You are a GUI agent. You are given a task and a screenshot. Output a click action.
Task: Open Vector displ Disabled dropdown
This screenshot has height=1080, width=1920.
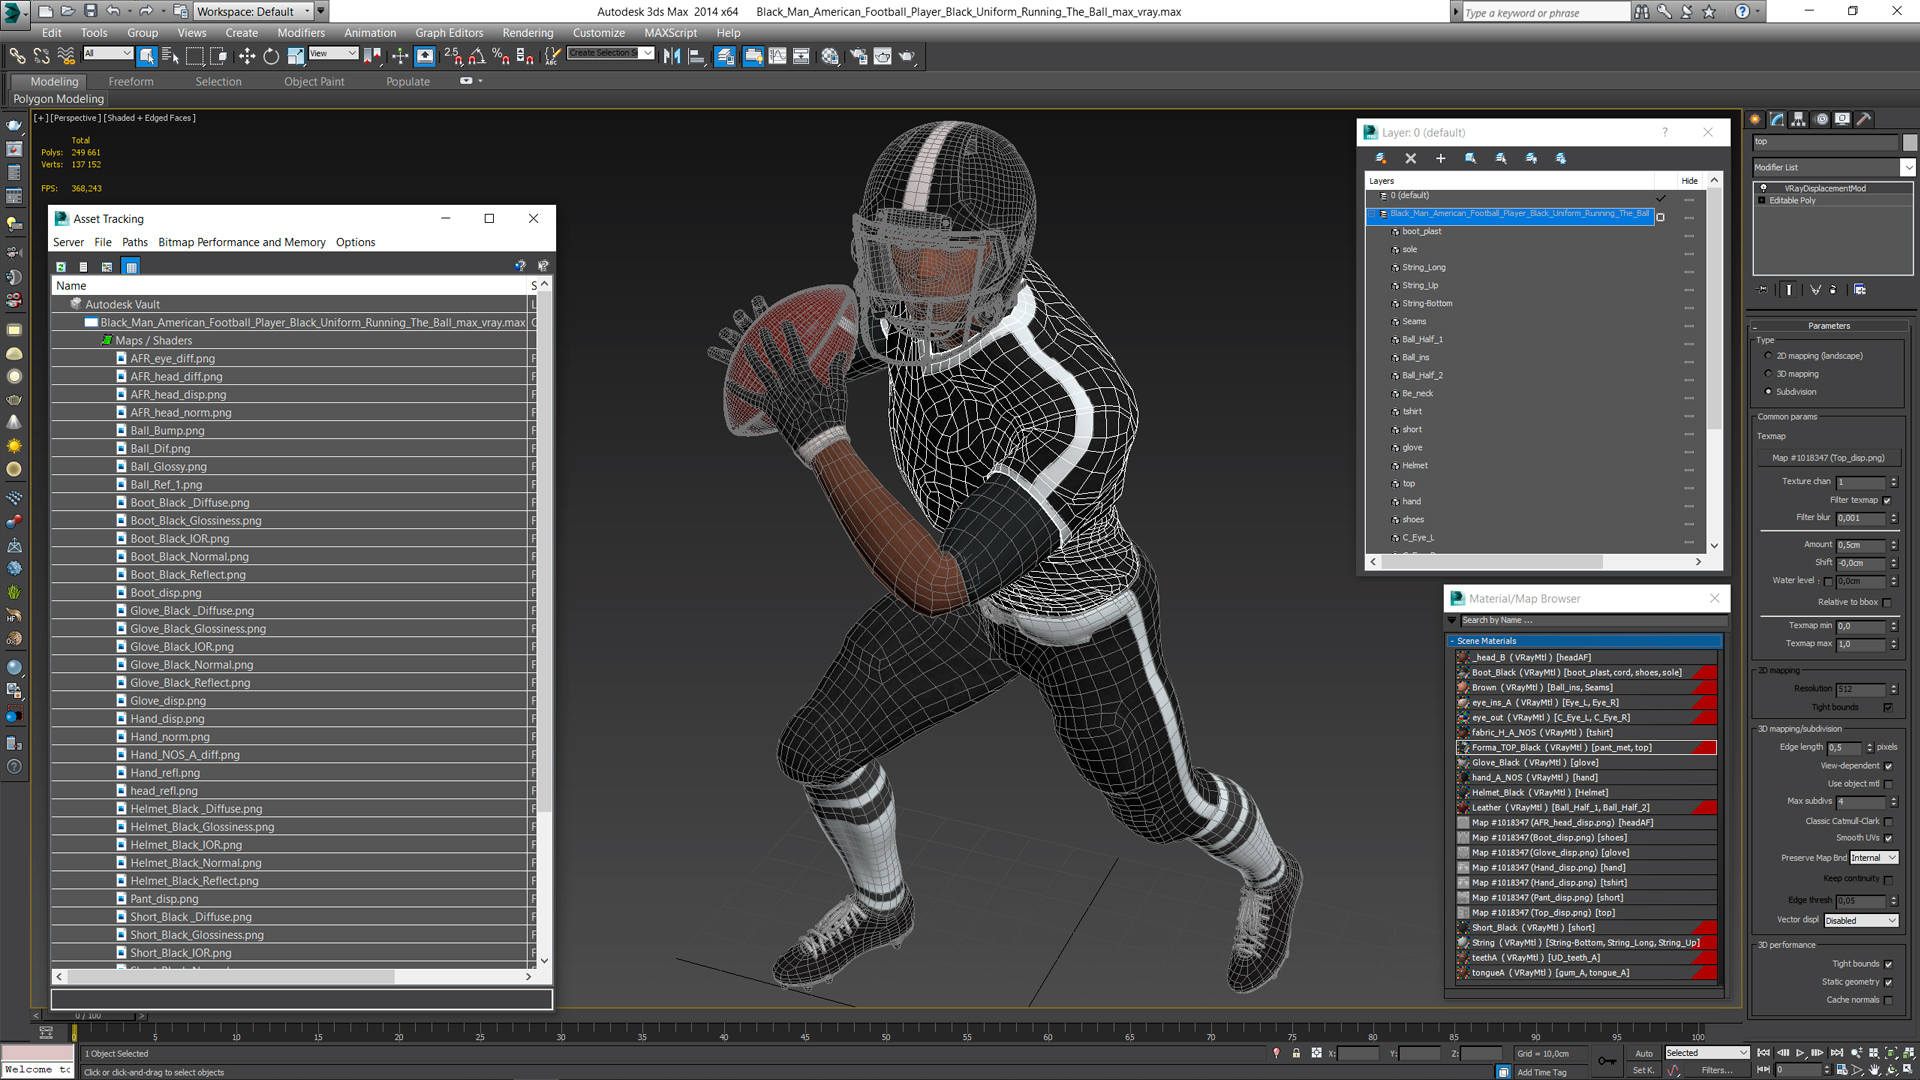pos(1861,921)
